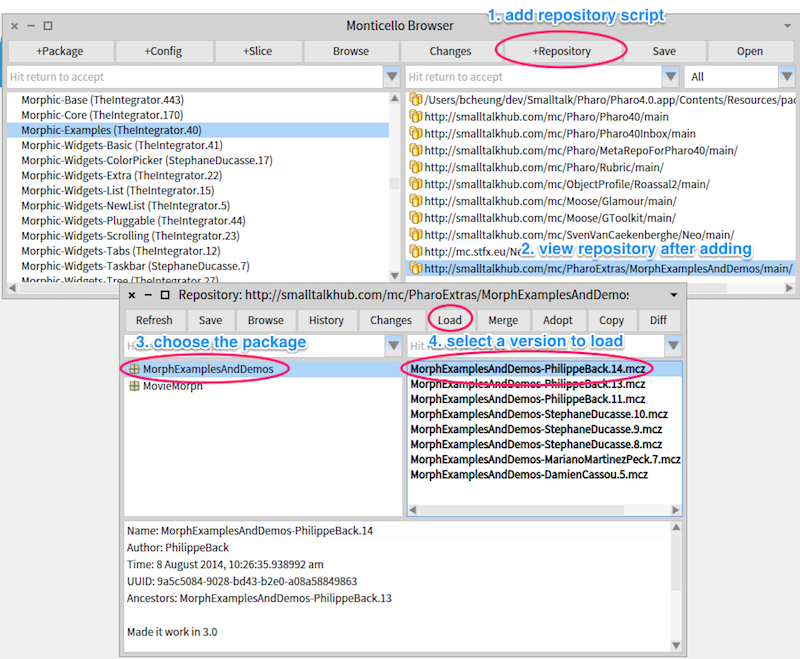Click the Diff button
800x659 pixels.
(658, 320)
